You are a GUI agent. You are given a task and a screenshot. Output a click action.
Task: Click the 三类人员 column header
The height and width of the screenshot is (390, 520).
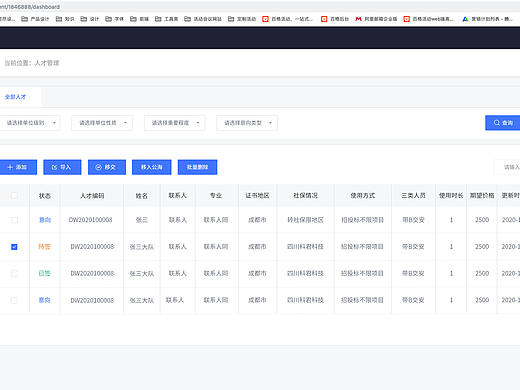413,196
